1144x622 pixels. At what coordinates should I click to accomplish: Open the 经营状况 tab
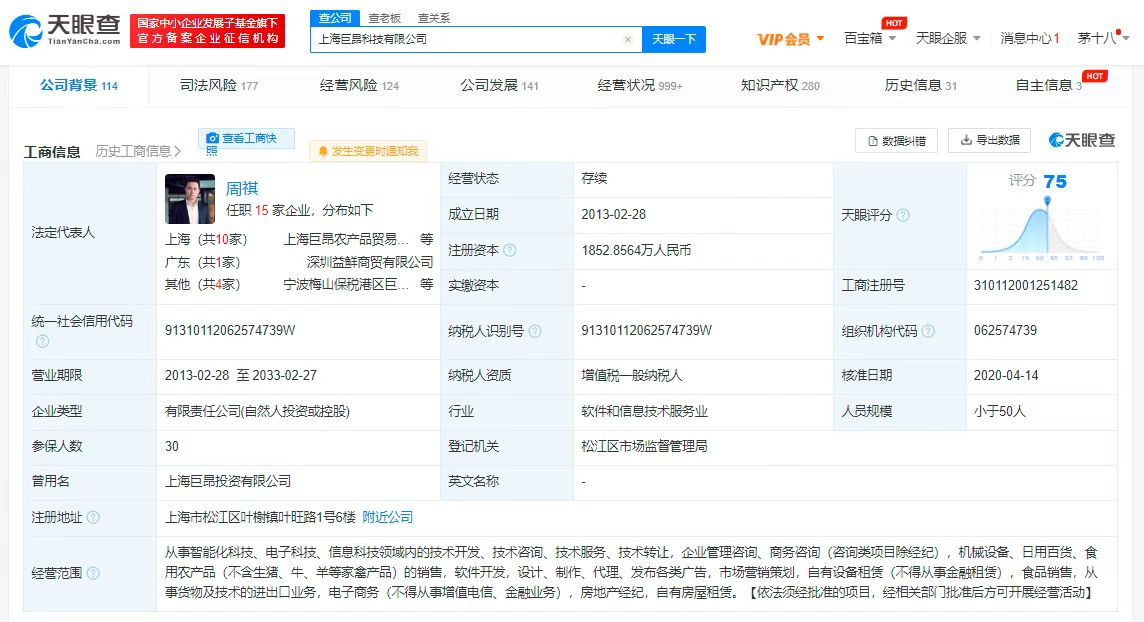tap(640, 85)
